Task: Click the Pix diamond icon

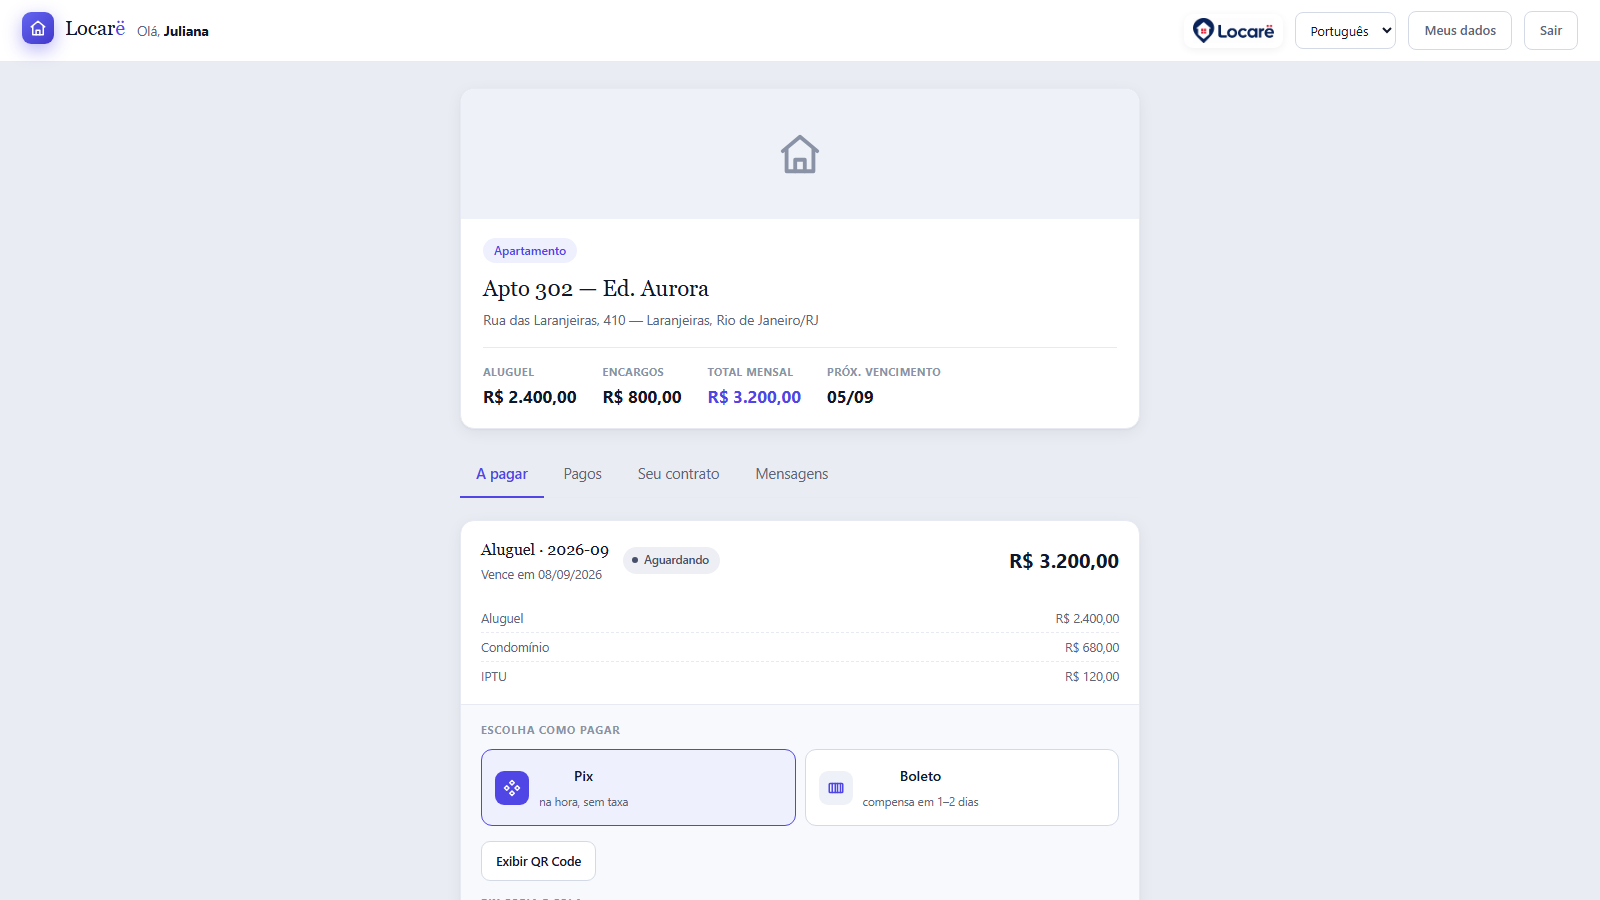Action: [x=512, y=788]
